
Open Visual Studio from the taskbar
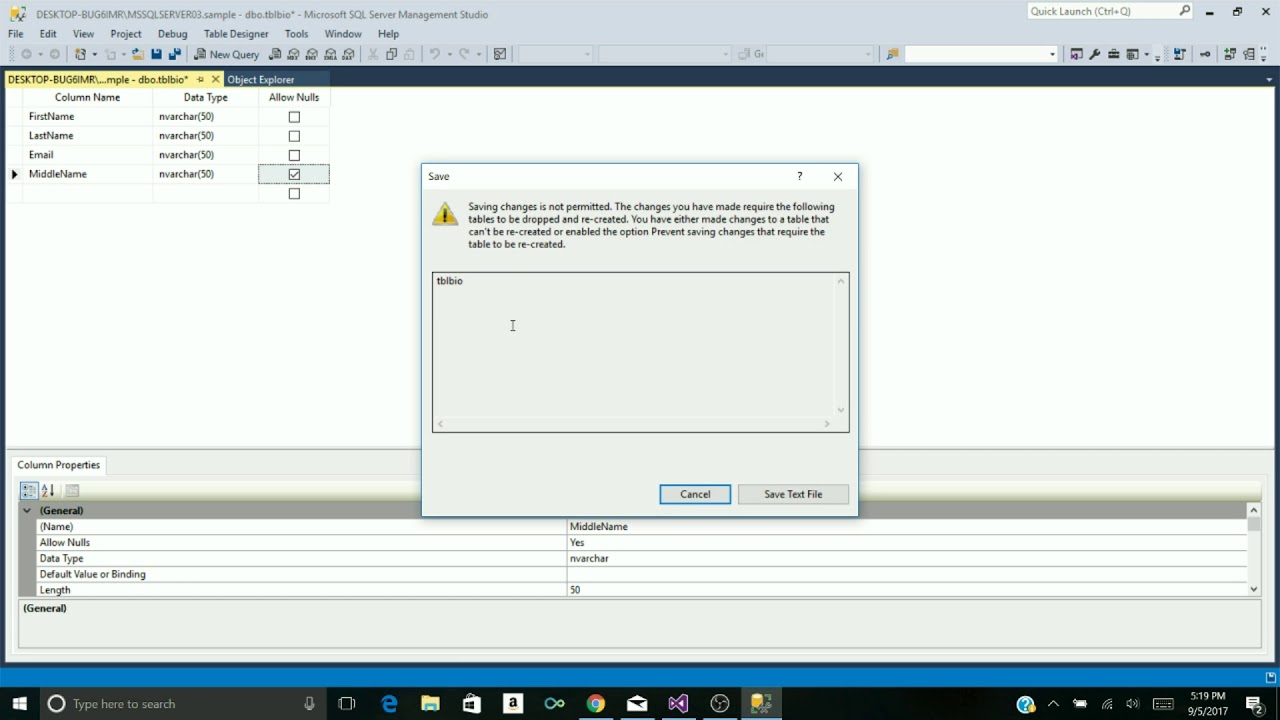pos(678,704)
